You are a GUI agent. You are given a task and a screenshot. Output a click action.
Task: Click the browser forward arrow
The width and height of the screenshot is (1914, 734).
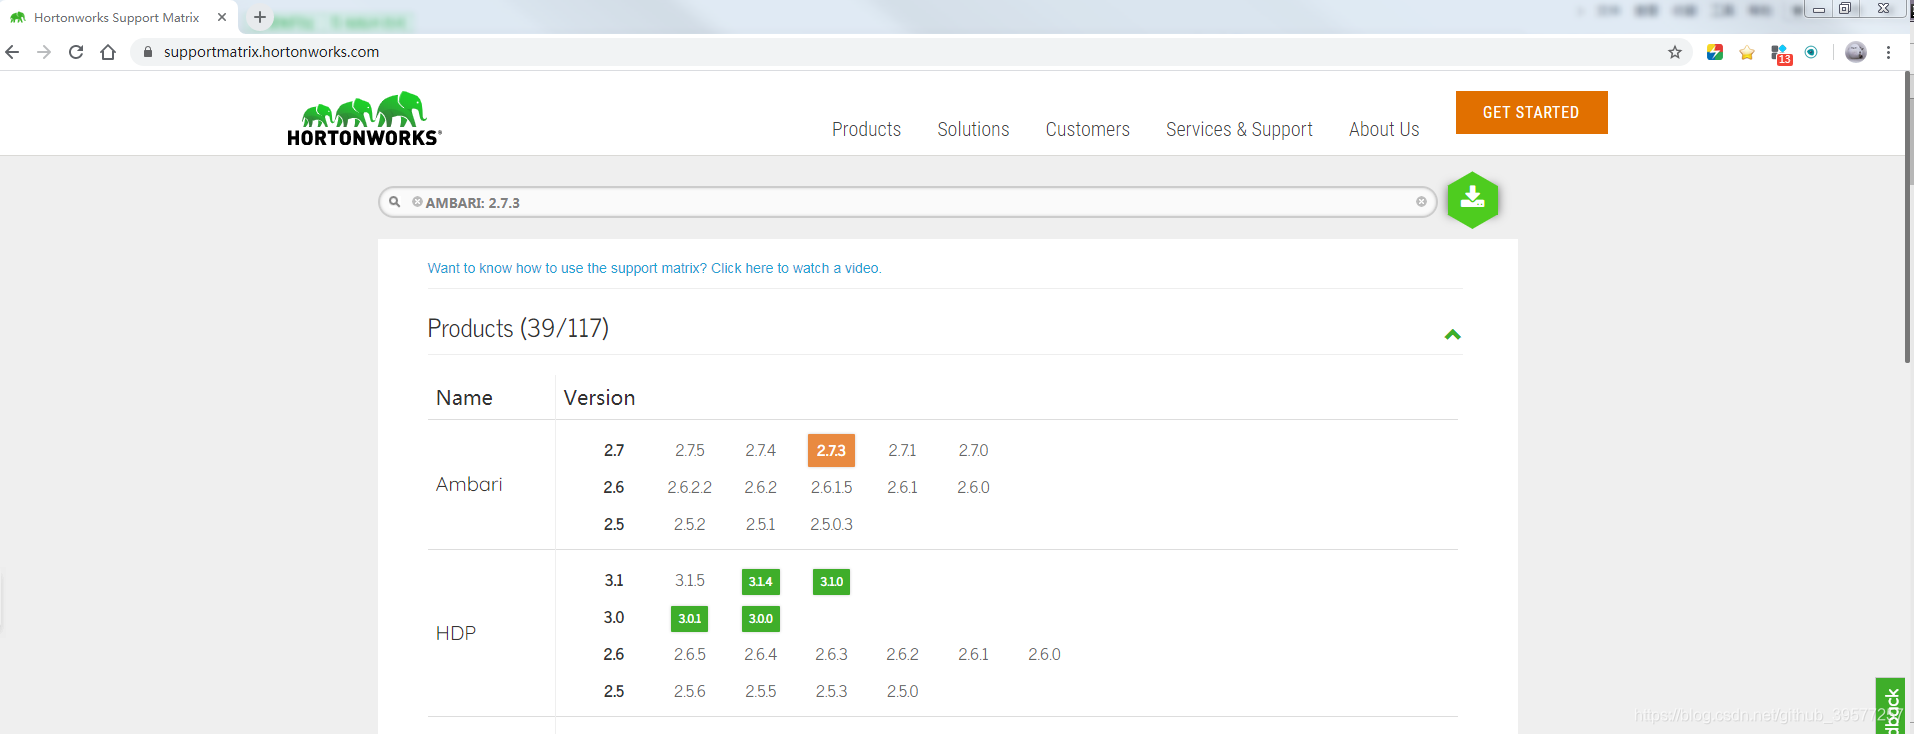click(x=44, y=52)
